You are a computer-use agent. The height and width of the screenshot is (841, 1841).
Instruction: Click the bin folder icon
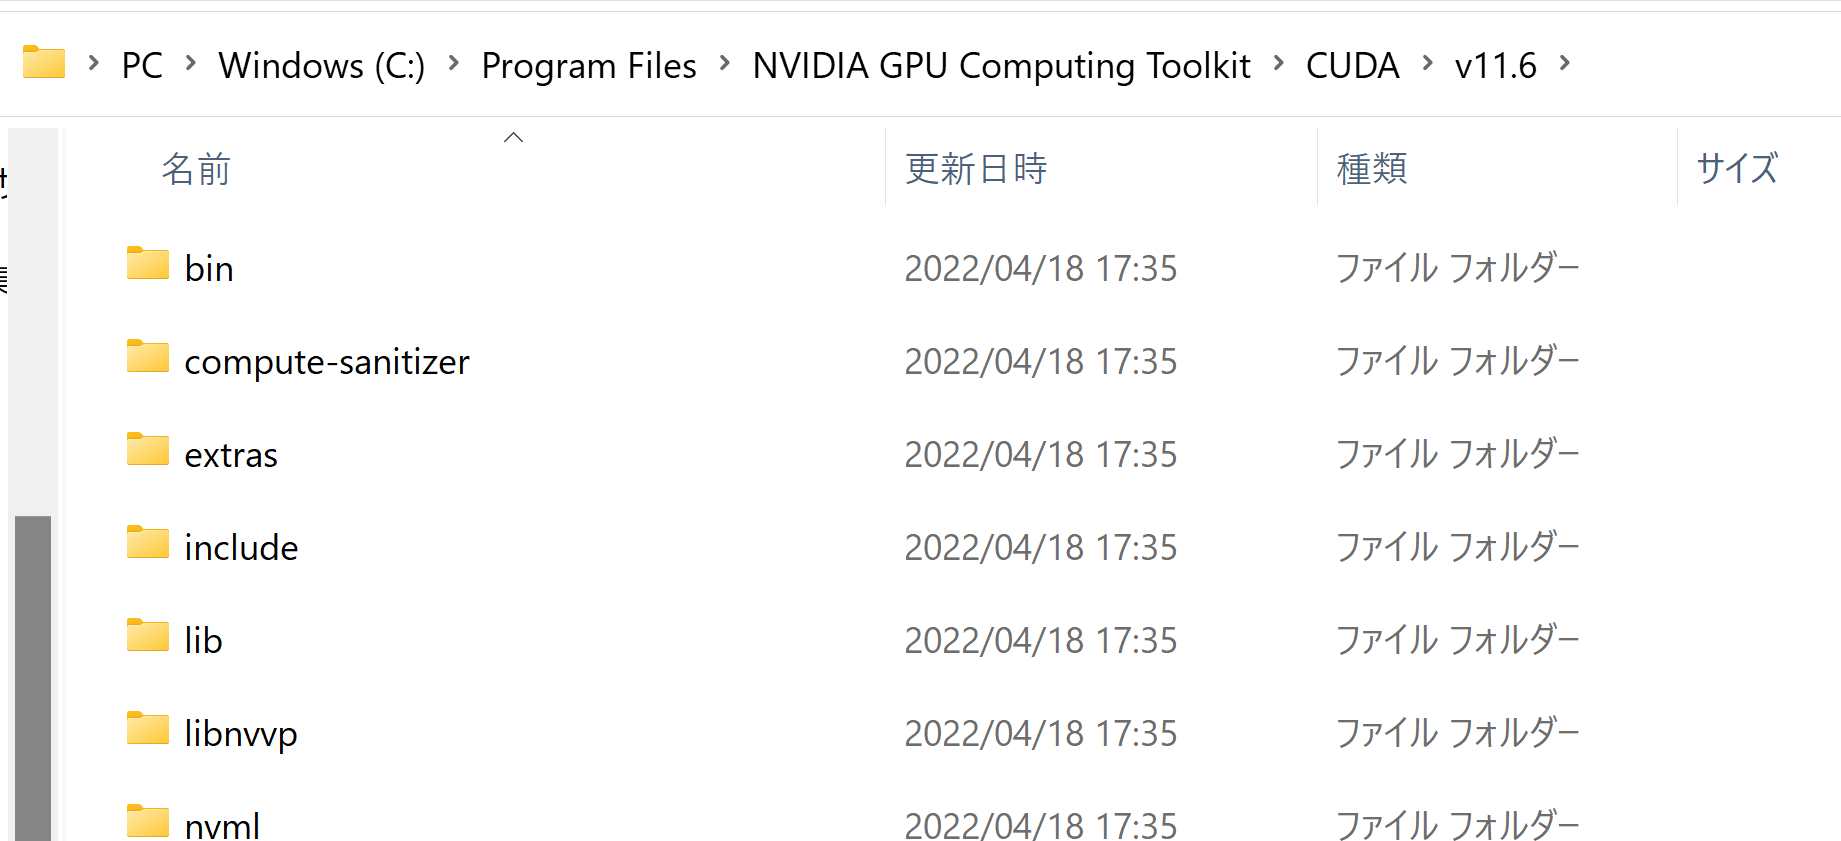(x=148, y=264)
